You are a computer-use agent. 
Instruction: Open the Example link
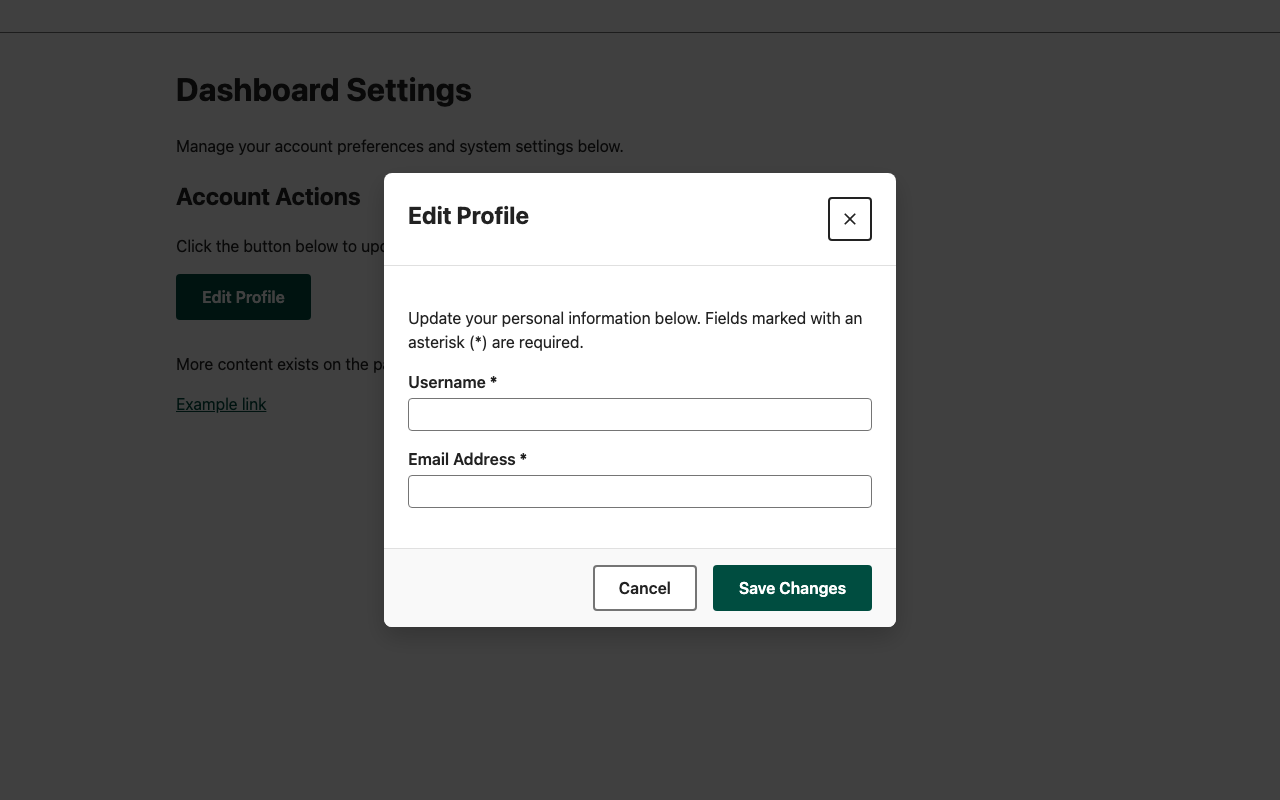(220, 404)
